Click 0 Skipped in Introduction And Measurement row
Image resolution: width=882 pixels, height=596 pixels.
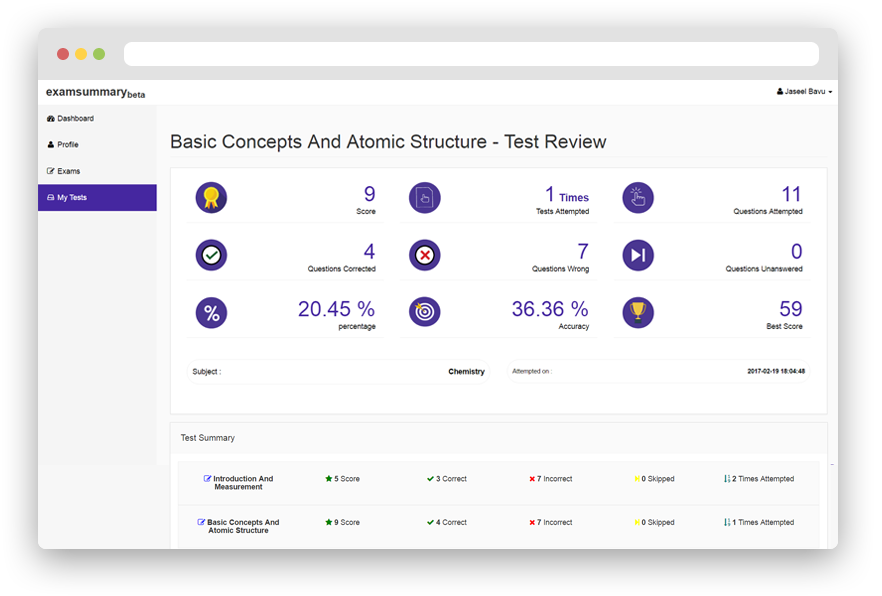pyautogui.click(x=658, y=479)
